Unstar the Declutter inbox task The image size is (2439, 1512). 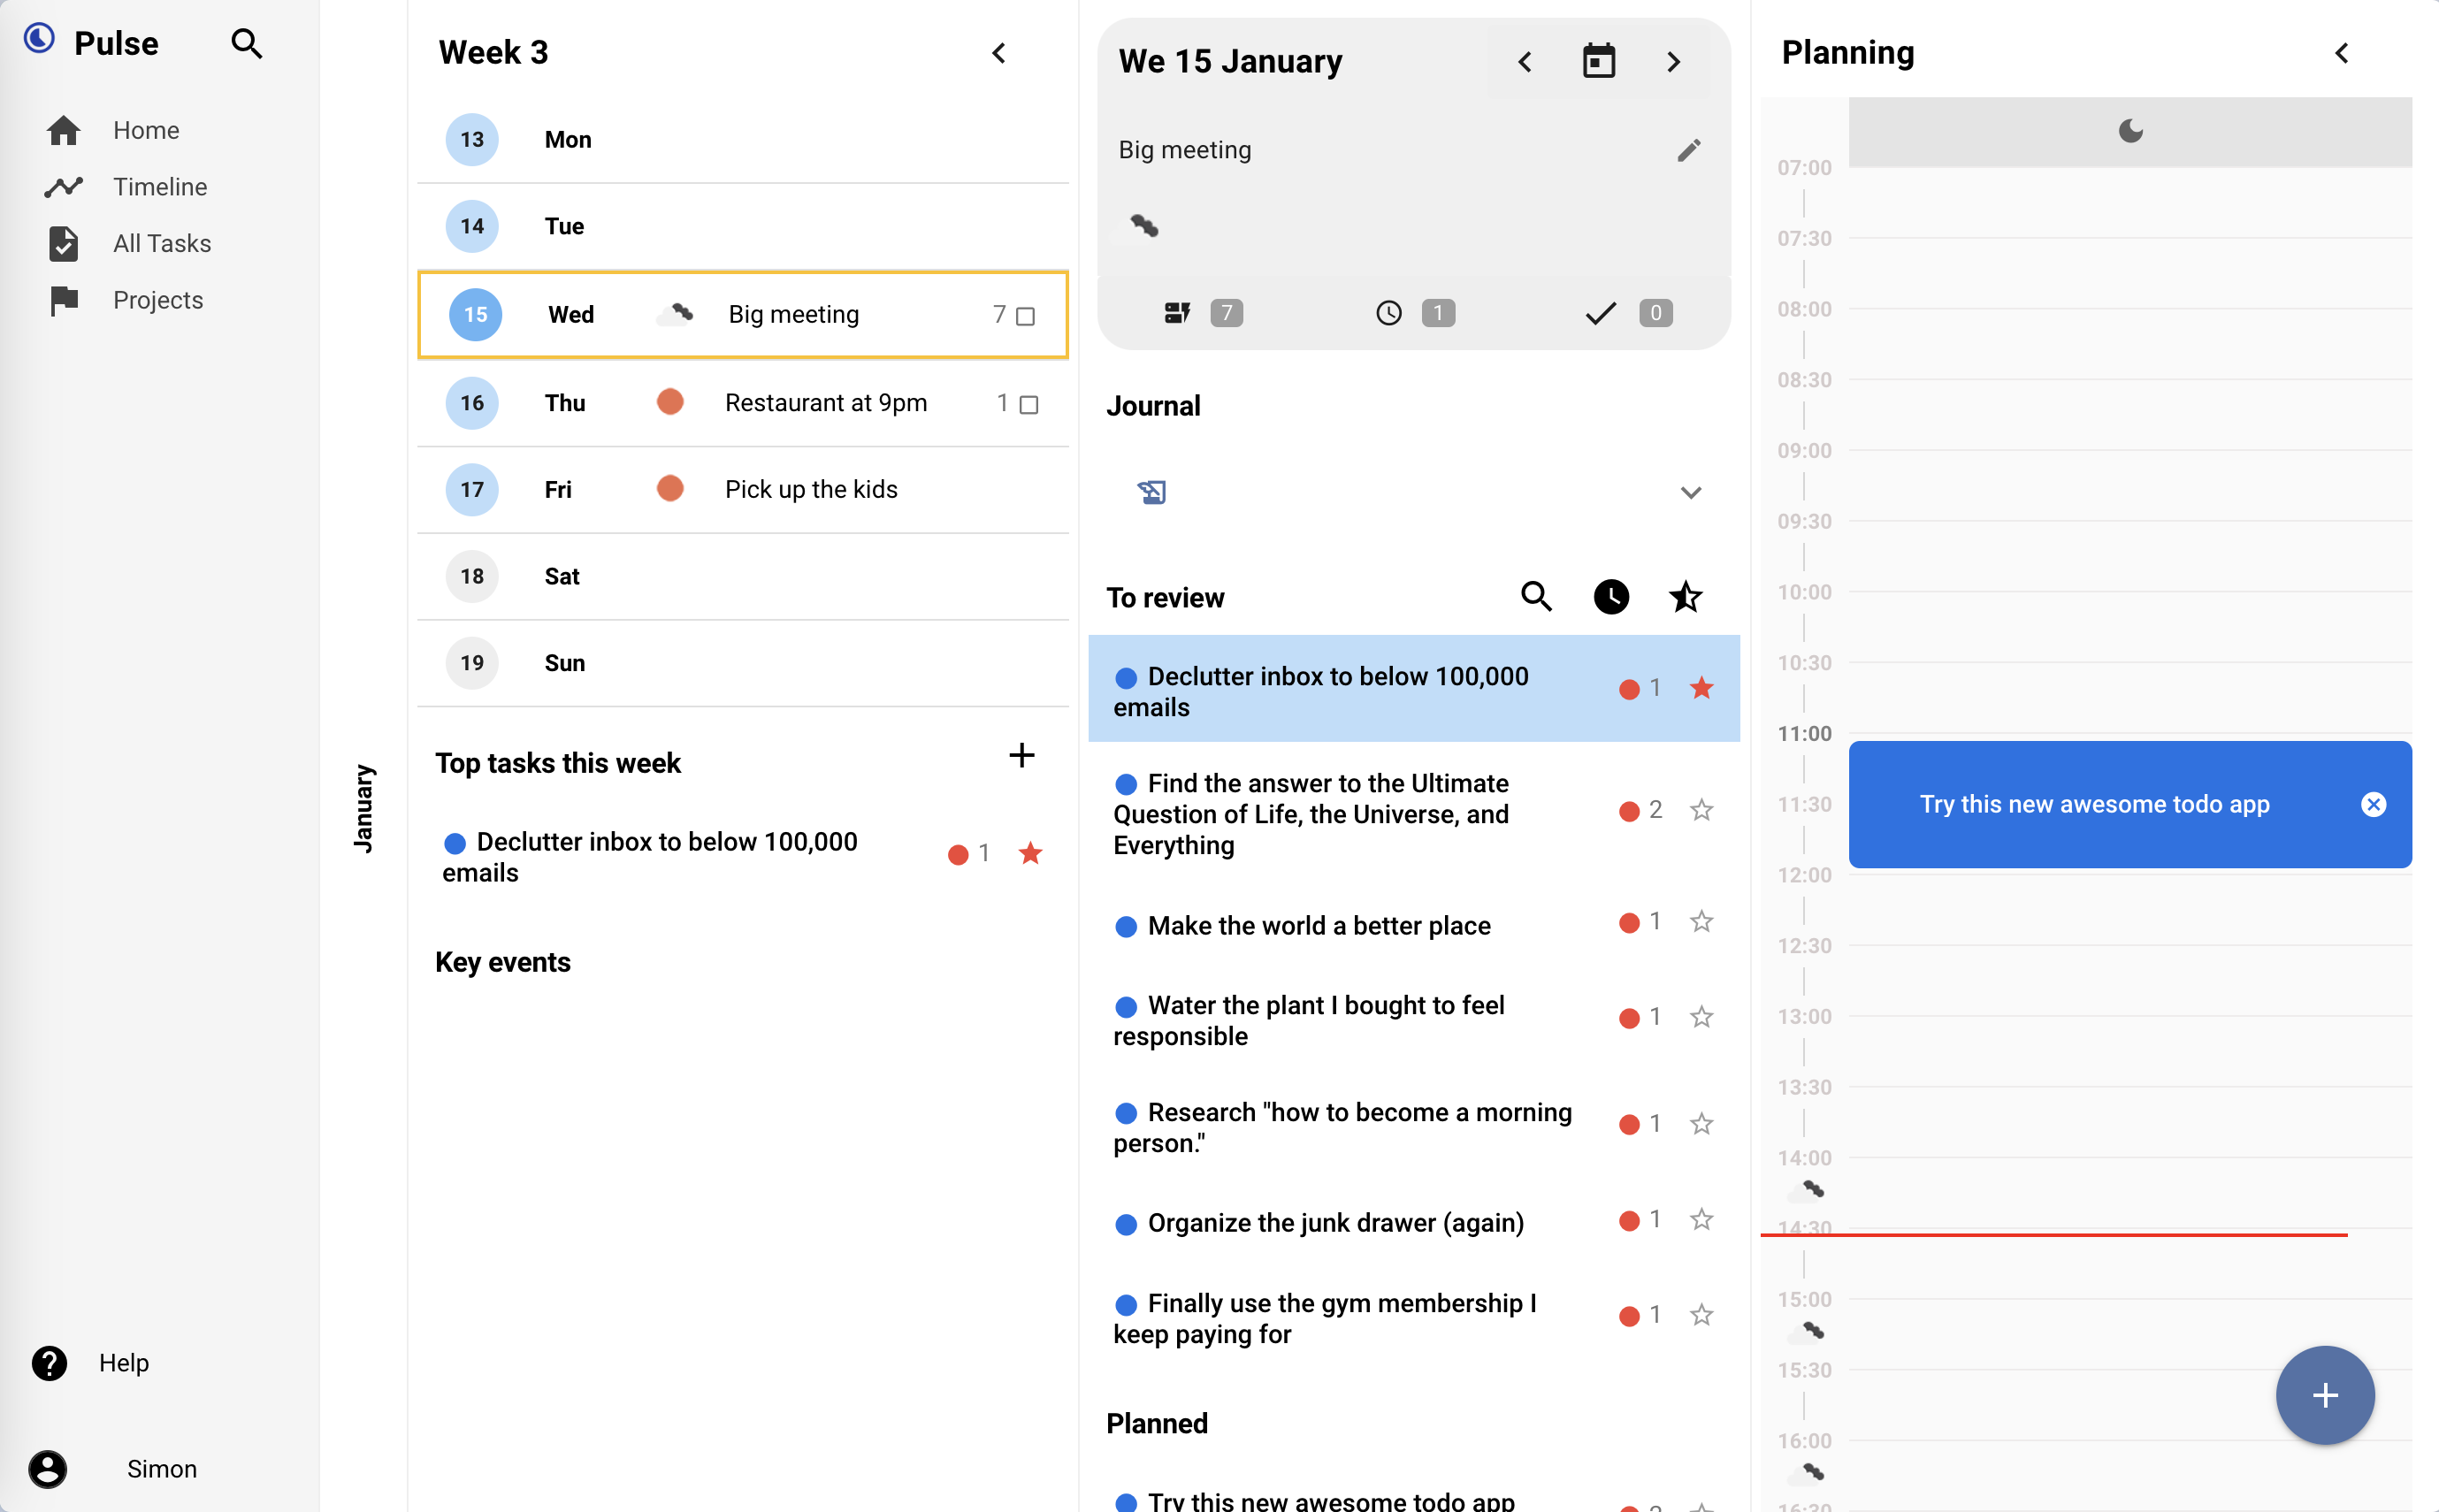1702,688
